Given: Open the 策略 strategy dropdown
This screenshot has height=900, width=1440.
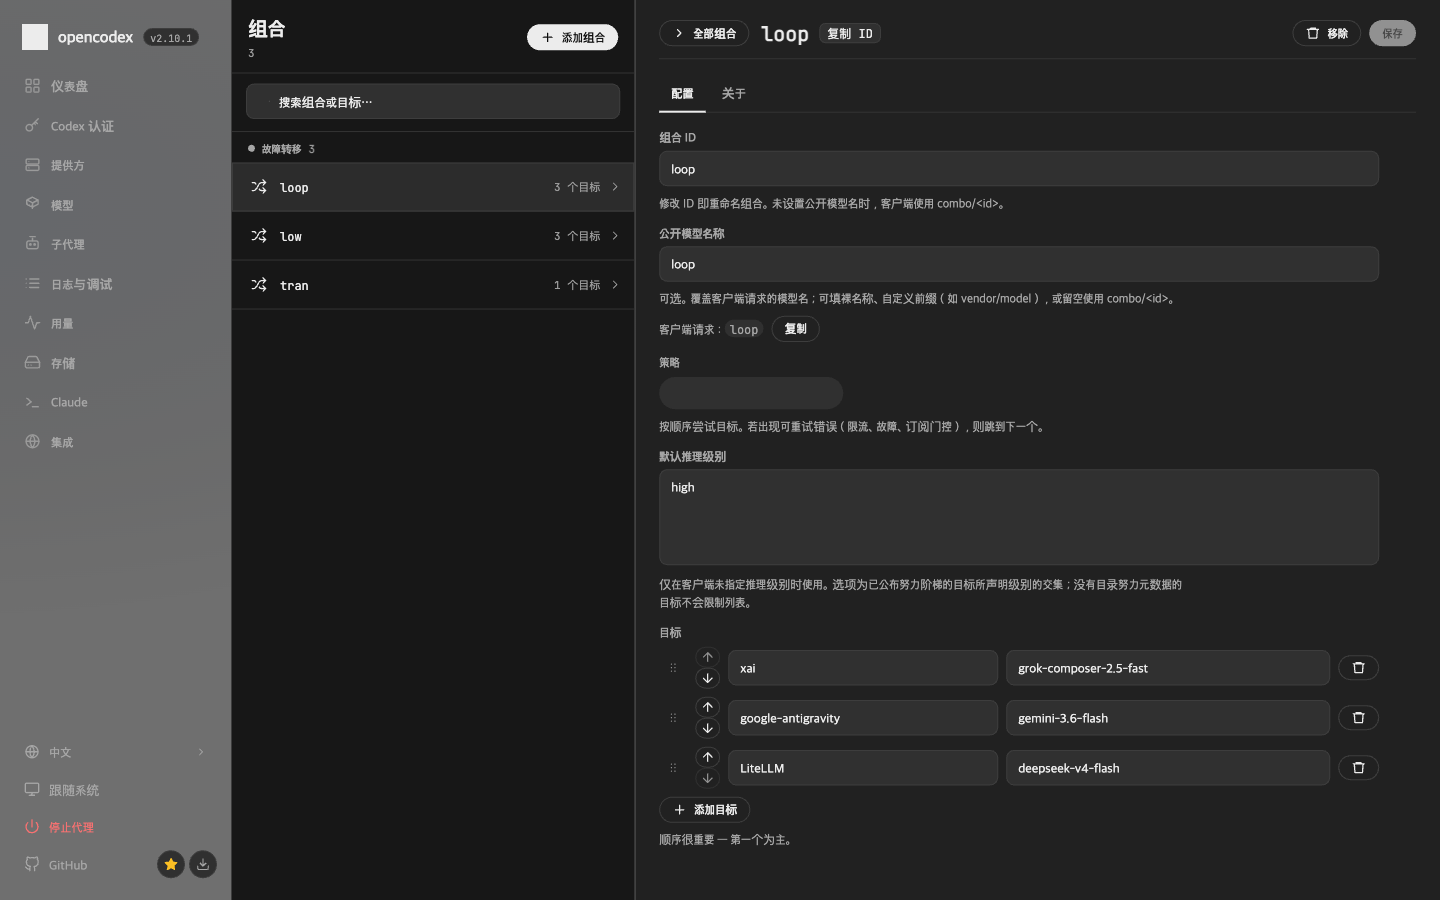Looking at the screenshot, I should 751,393.
